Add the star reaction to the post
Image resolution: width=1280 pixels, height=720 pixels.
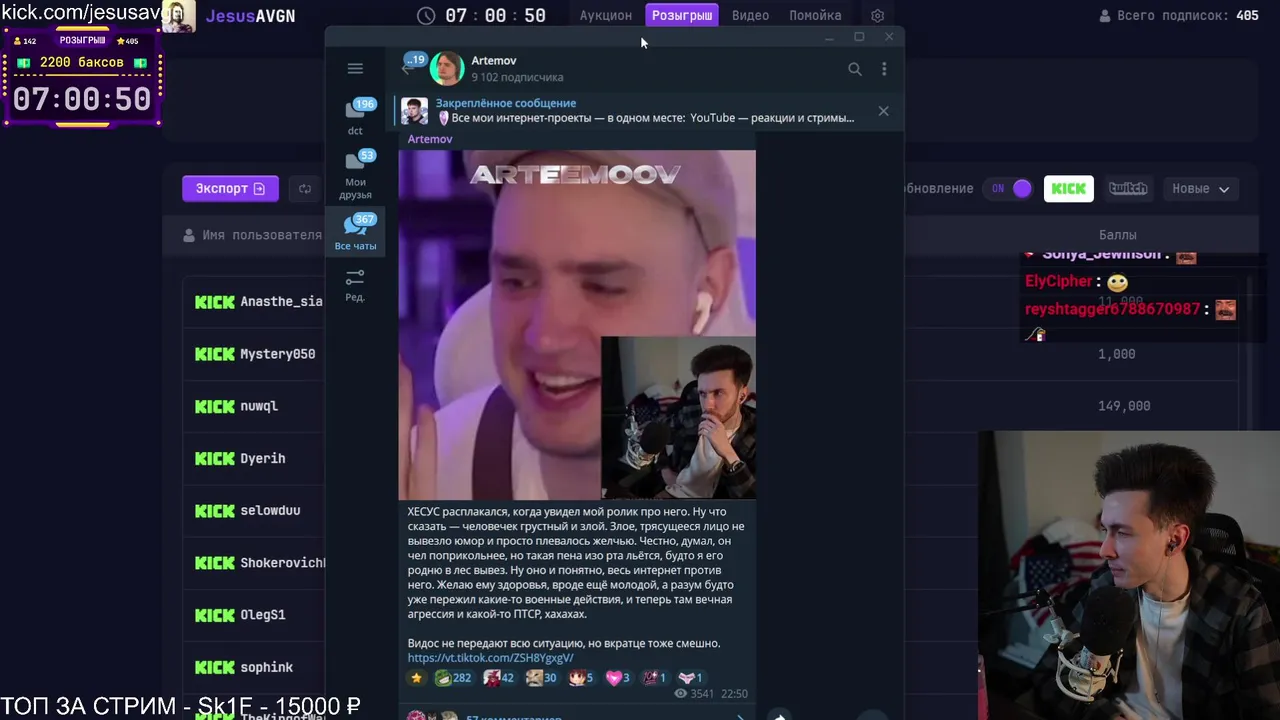click(417, 678)
